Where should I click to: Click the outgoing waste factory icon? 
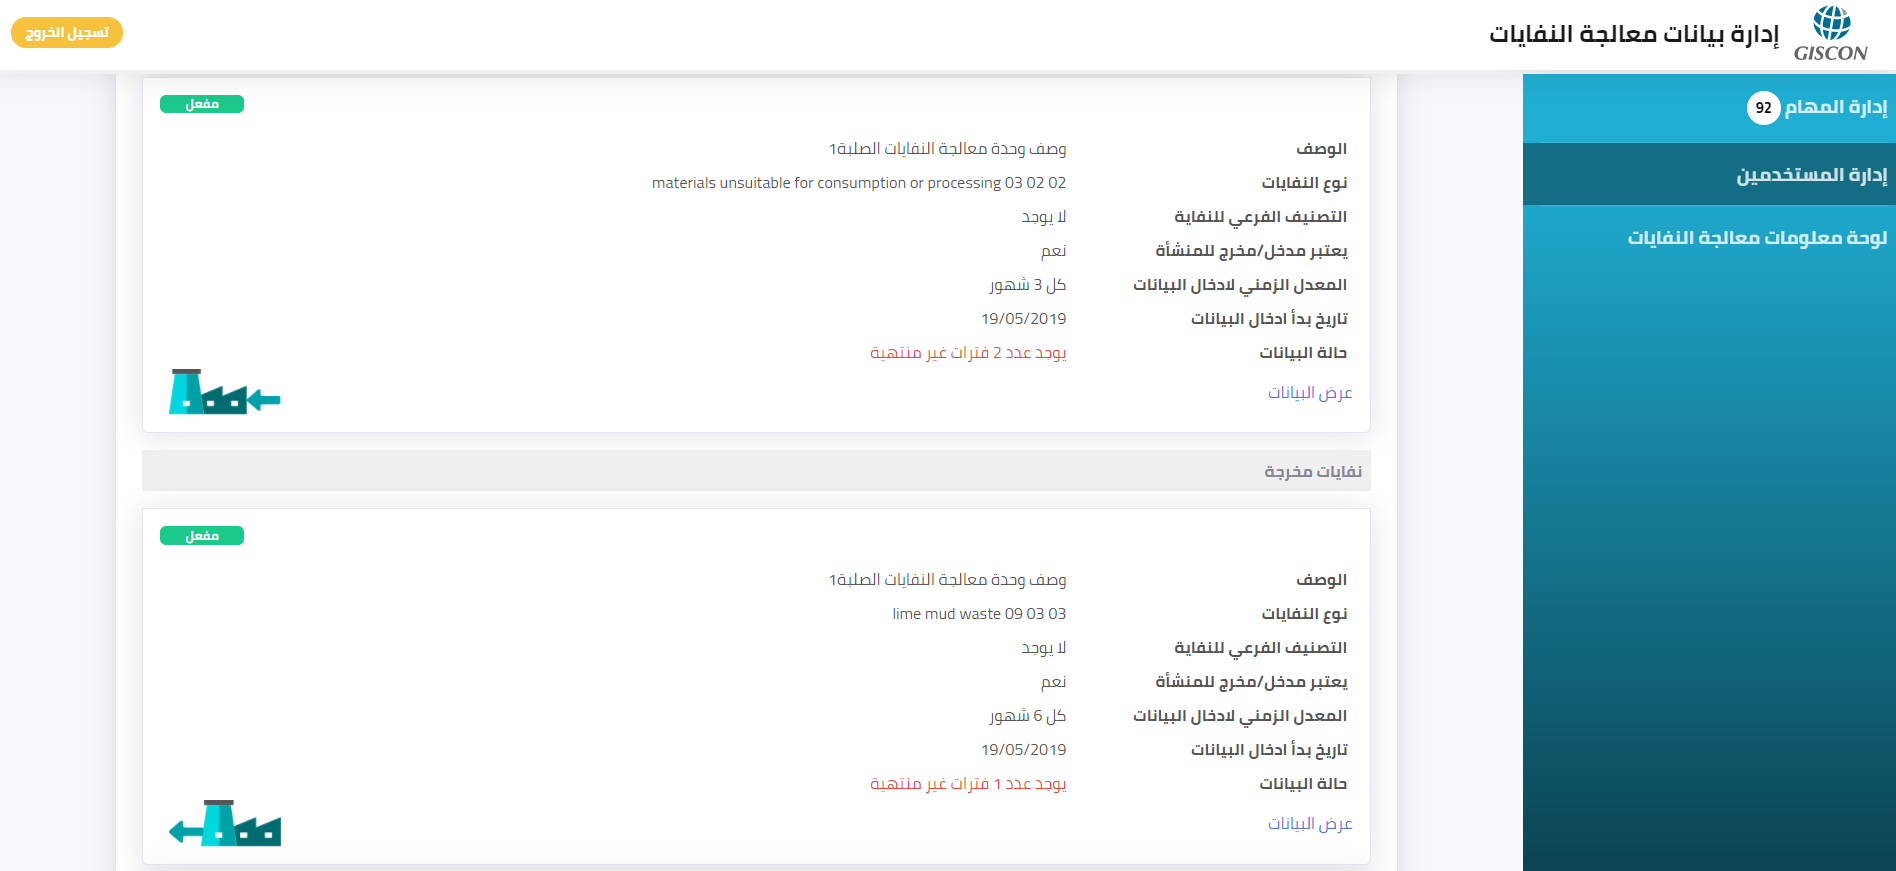click(224, 823)
